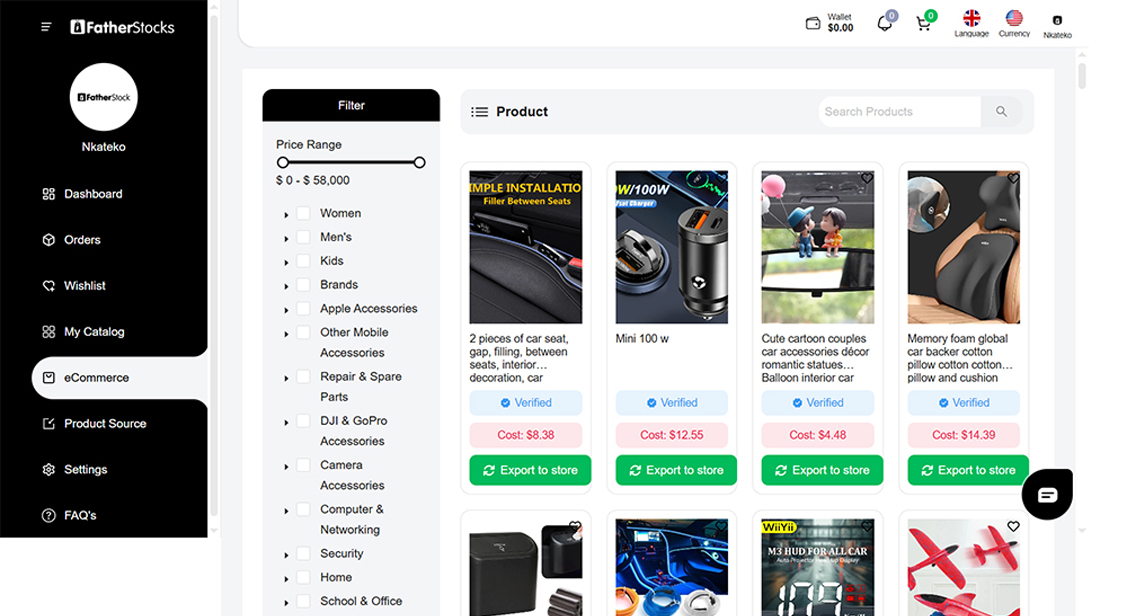This screenshot has width=1125, height=616.
Task: Select the Camera Accessories checkbox
Action: click(303, 465)
